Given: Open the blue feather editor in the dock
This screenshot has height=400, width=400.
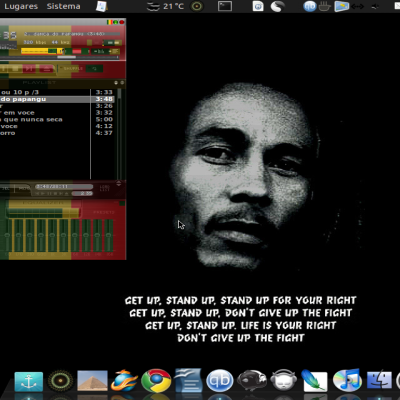Looking at the screenshot, I should pyautogui.click(x=314, y=380).
